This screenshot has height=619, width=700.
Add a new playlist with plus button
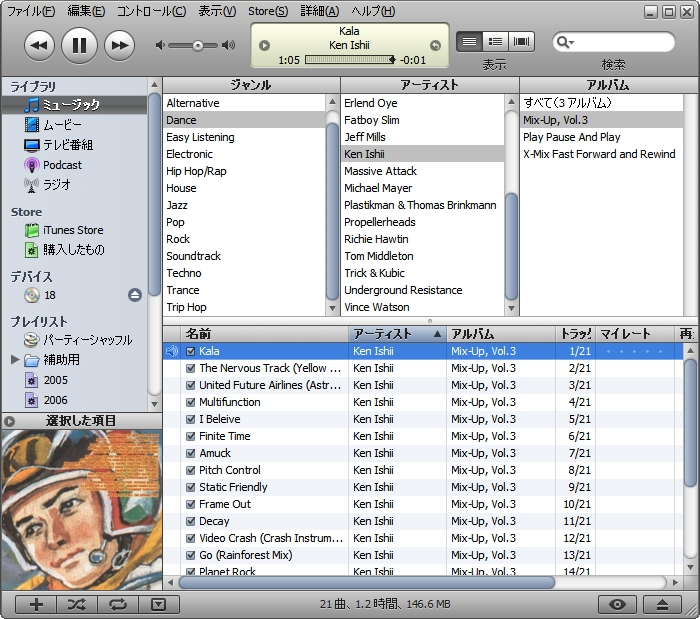(x=36, y=605)
